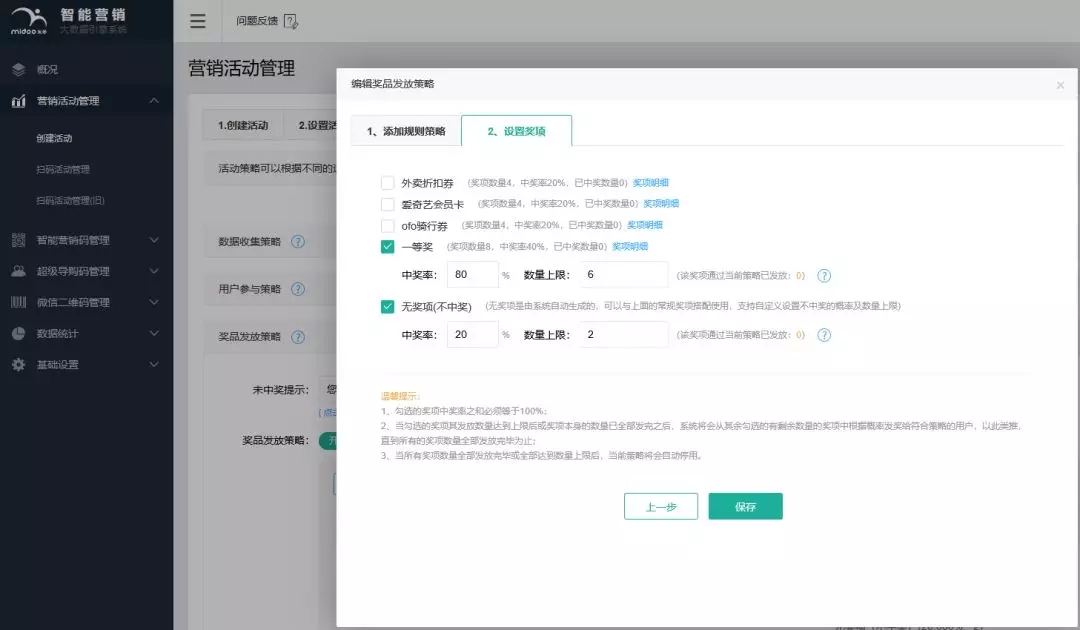
Task: Click the 数据统计 pie chart icon
Action: click(19, 333)
